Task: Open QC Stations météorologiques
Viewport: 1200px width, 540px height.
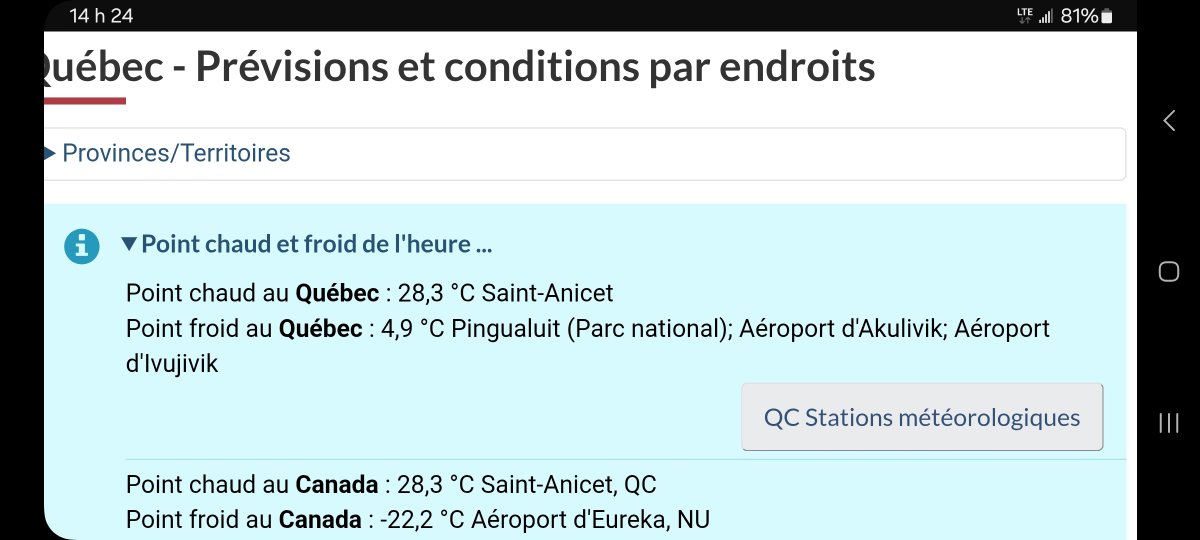Action: [x=921, y=417]
